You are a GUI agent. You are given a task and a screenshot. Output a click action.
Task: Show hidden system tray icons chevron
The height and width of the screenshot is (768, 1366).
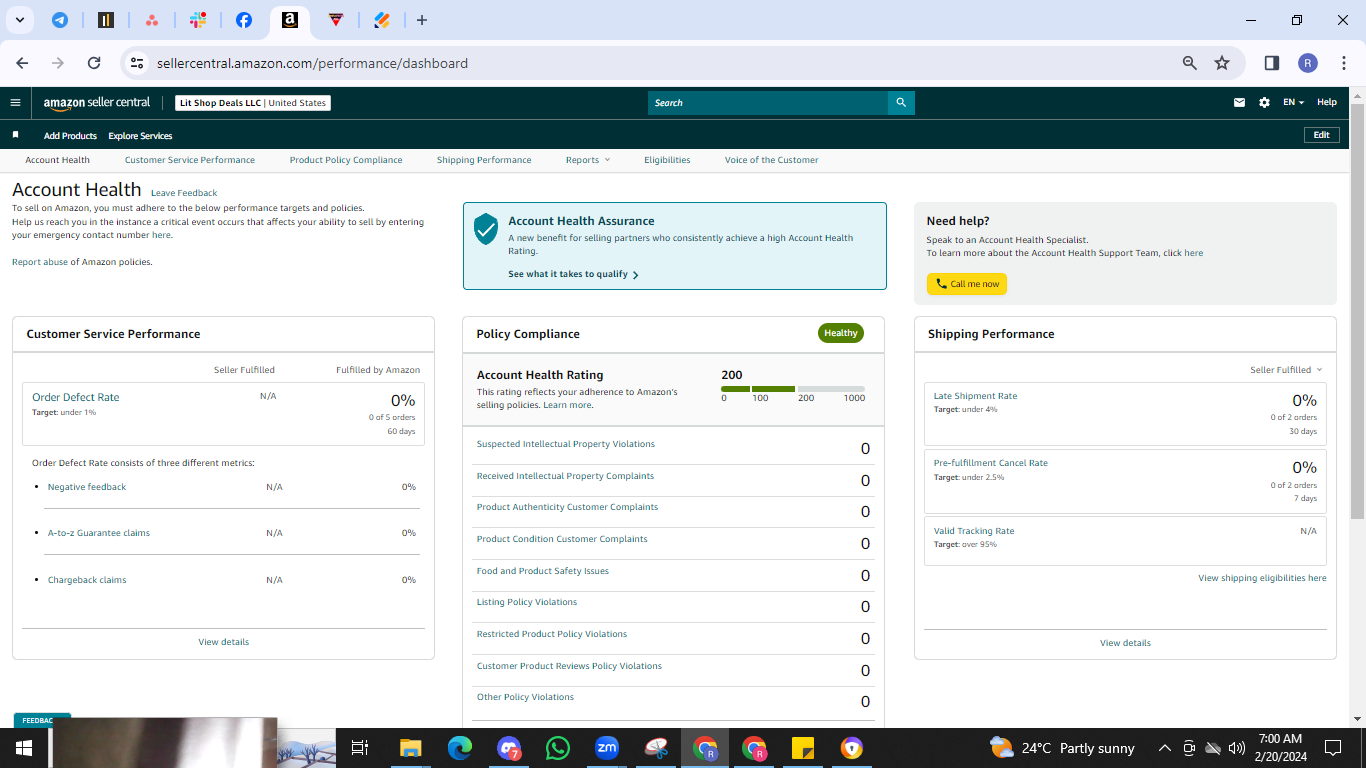click(1164, 748)
